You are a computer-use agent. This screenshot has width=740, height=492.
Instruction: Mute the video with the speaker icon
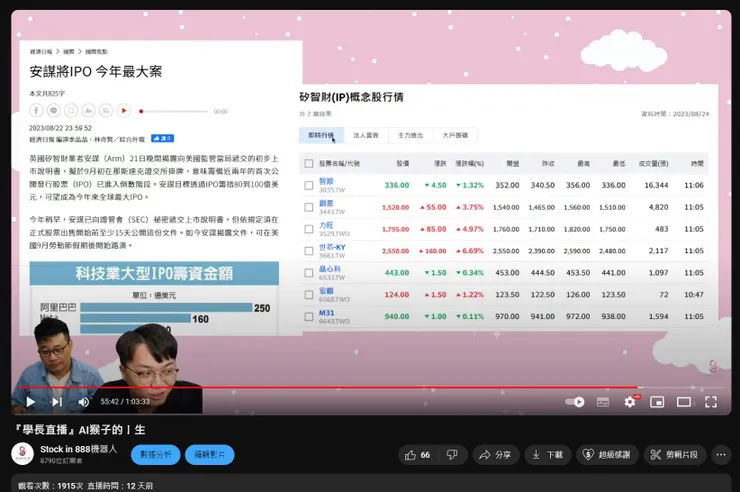point(84,402)
